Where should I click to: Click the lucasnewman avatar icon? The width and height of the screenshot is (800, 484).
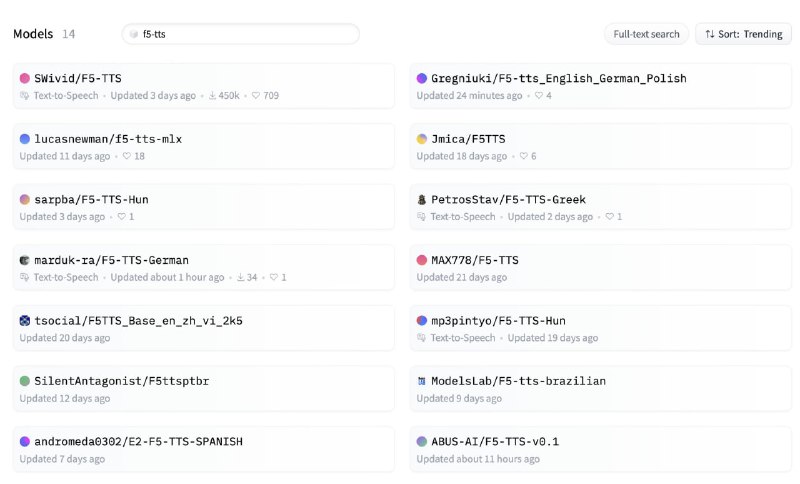24,139
